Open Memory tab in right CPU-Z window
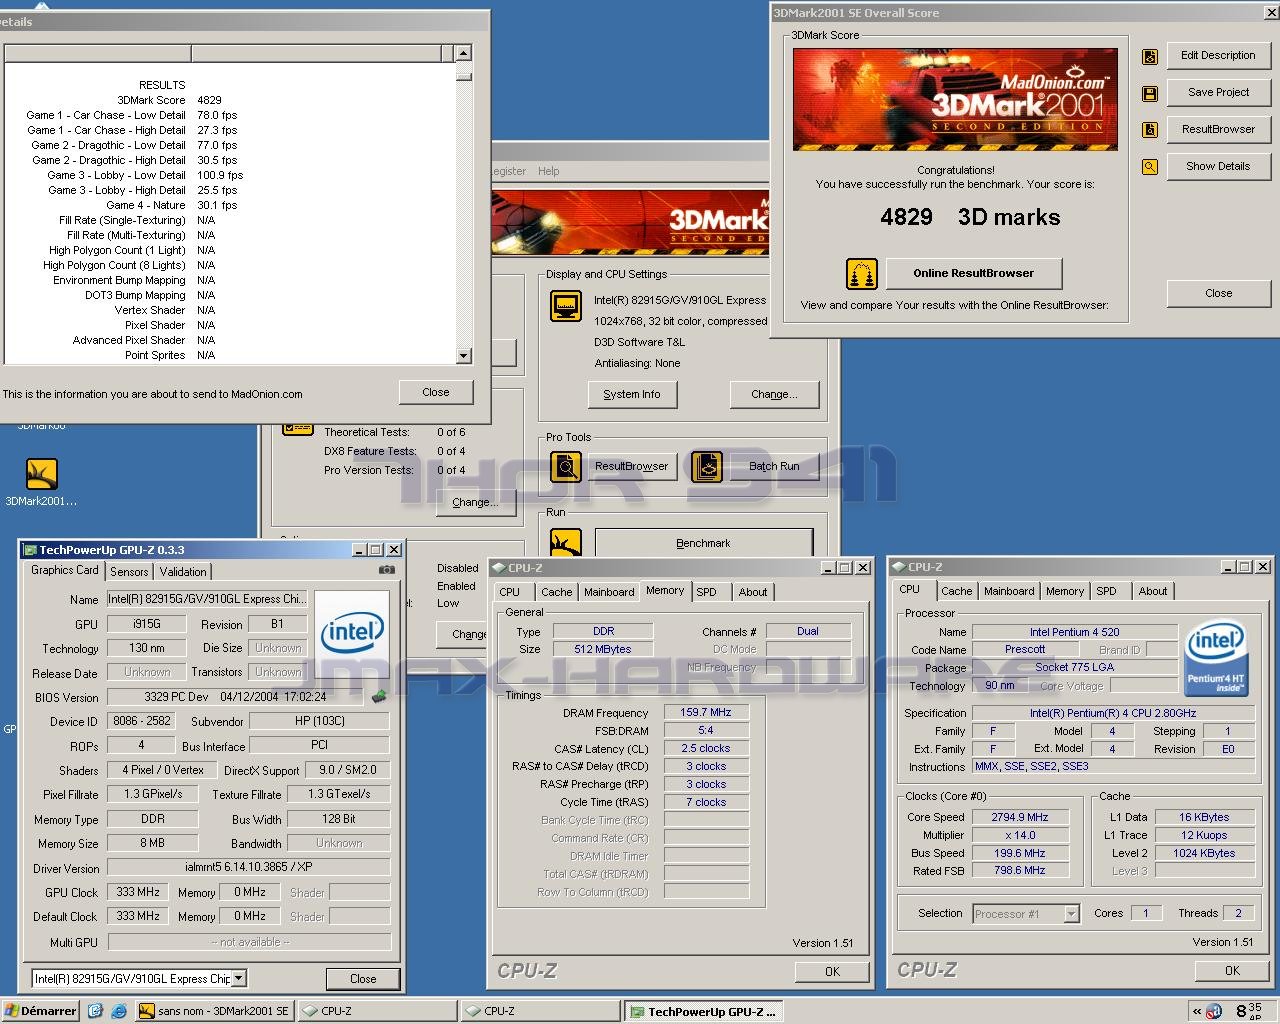Viewport: 1280px width, 1024px height. [x=1065, y=591]
